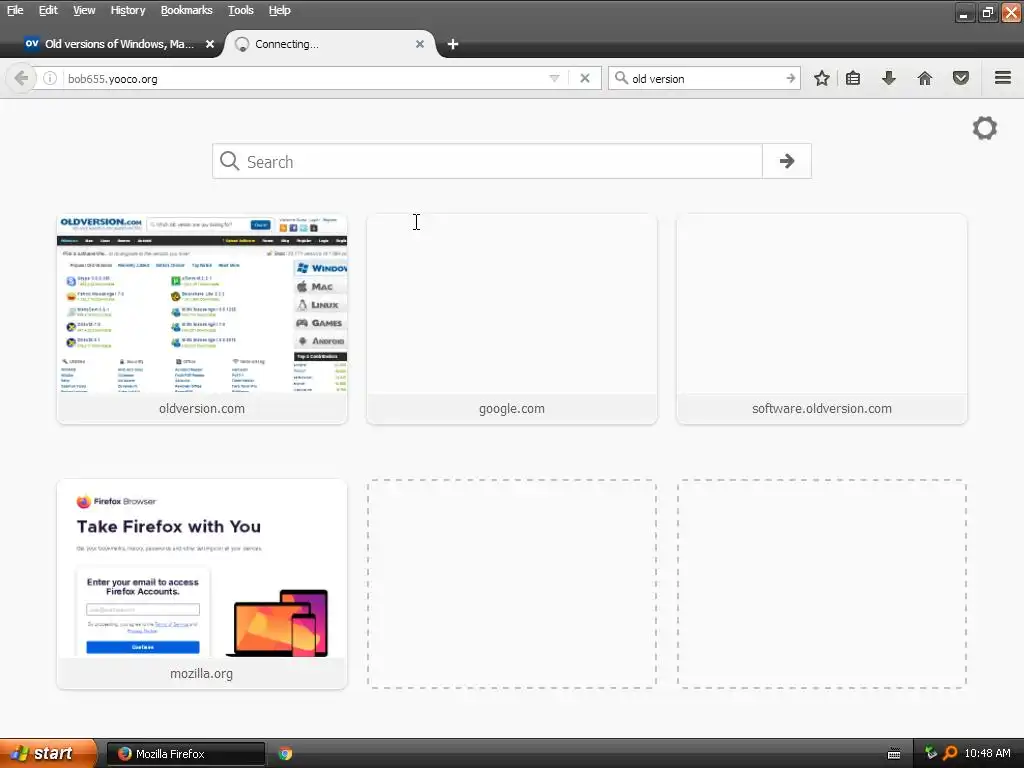
Task: Click the new tab page Search field
Action: point(487,161)
